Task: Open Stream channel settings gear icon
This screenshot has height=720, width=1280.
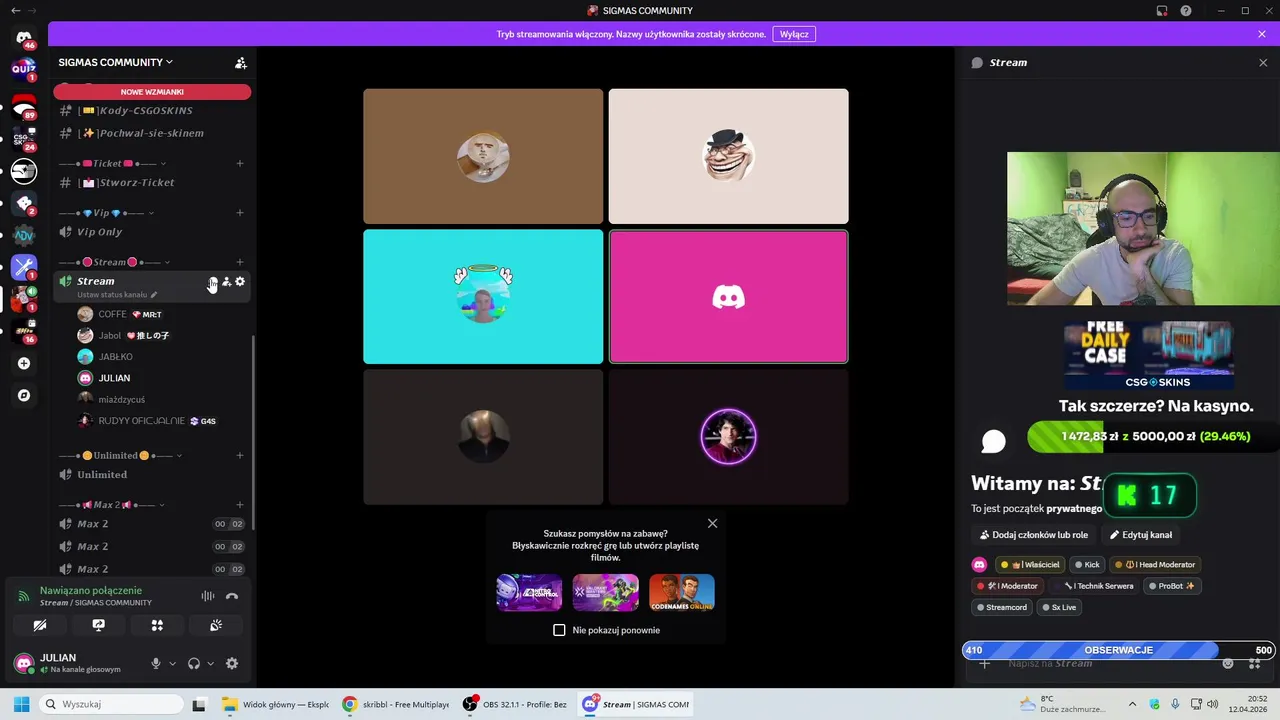Action: click(240, 282)
